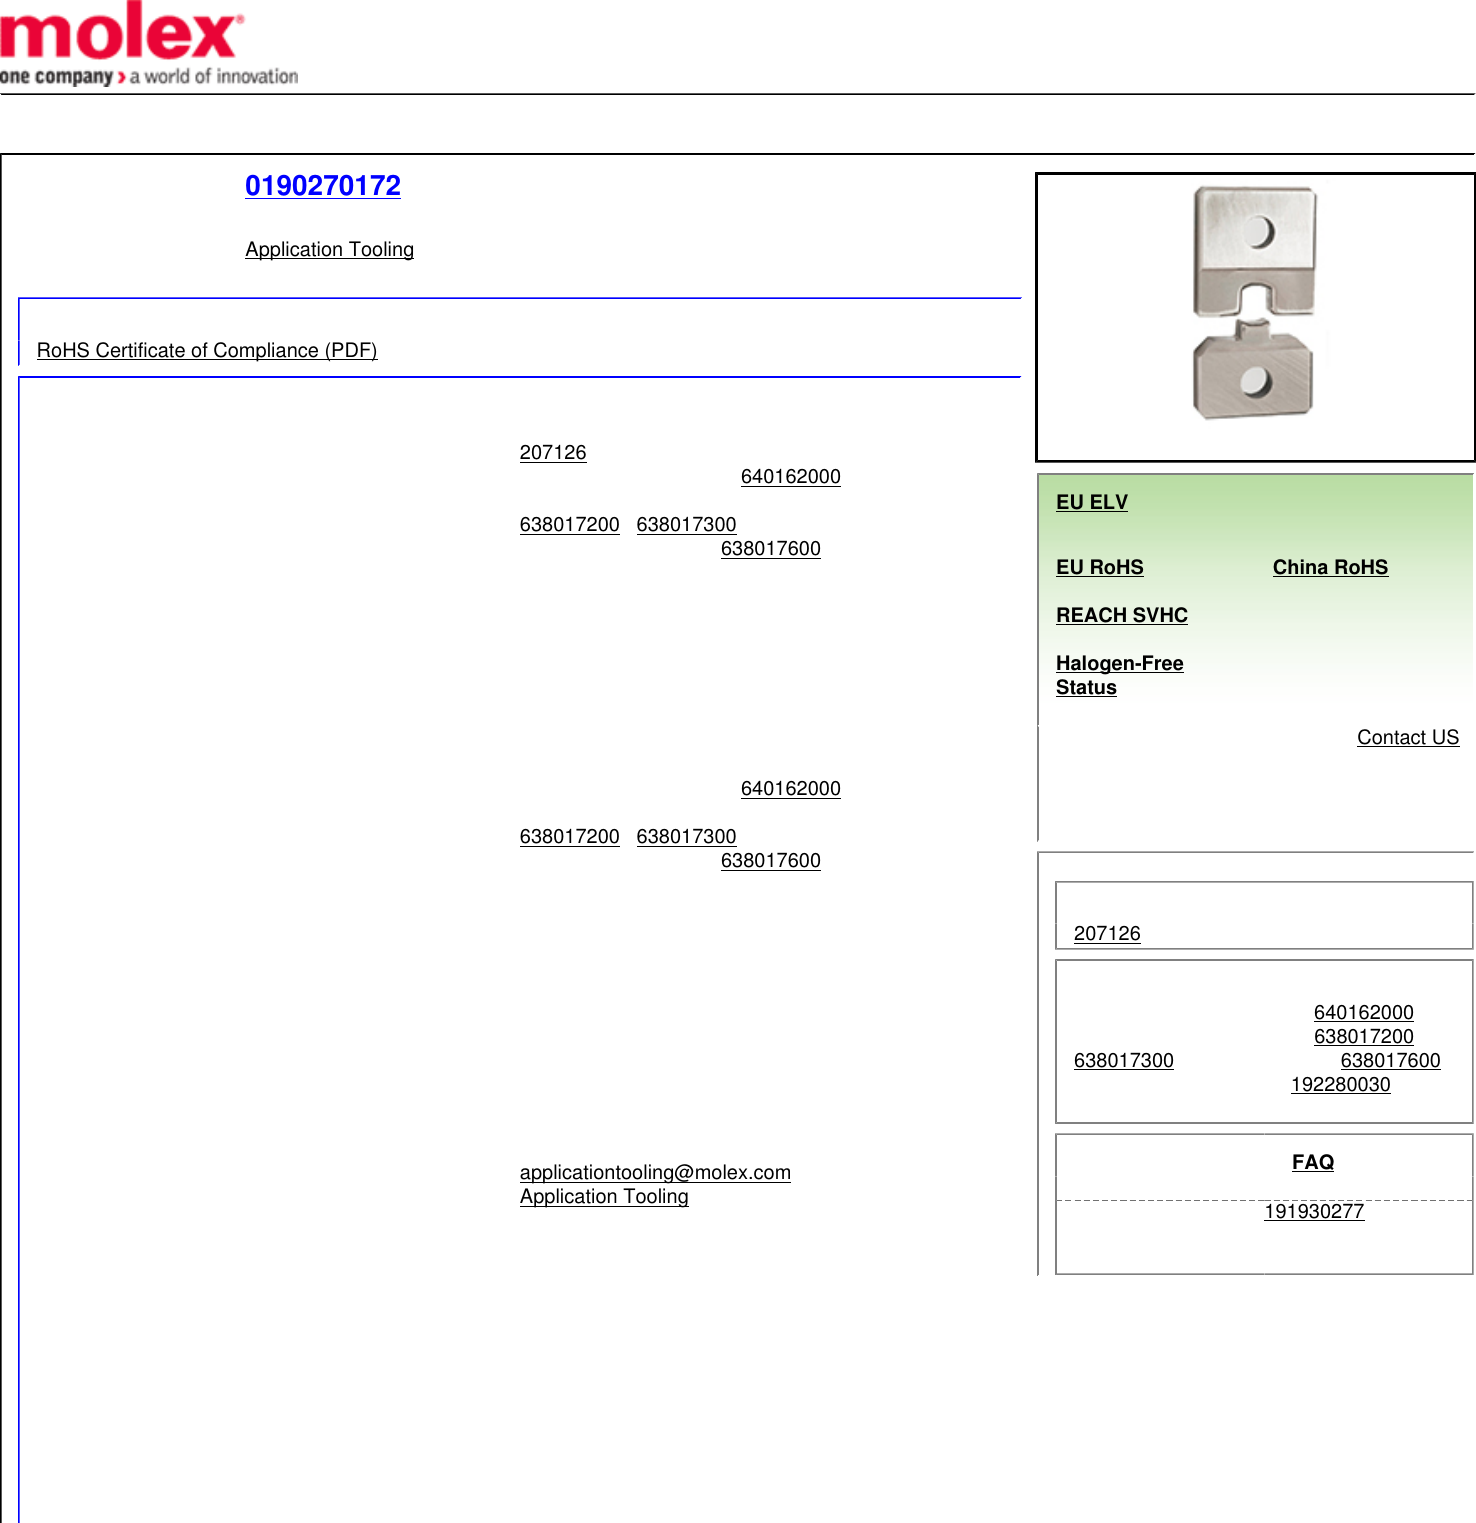Open the EU RoHS link
The width and height of the screenshot is (1476, 1523).
1099,567
